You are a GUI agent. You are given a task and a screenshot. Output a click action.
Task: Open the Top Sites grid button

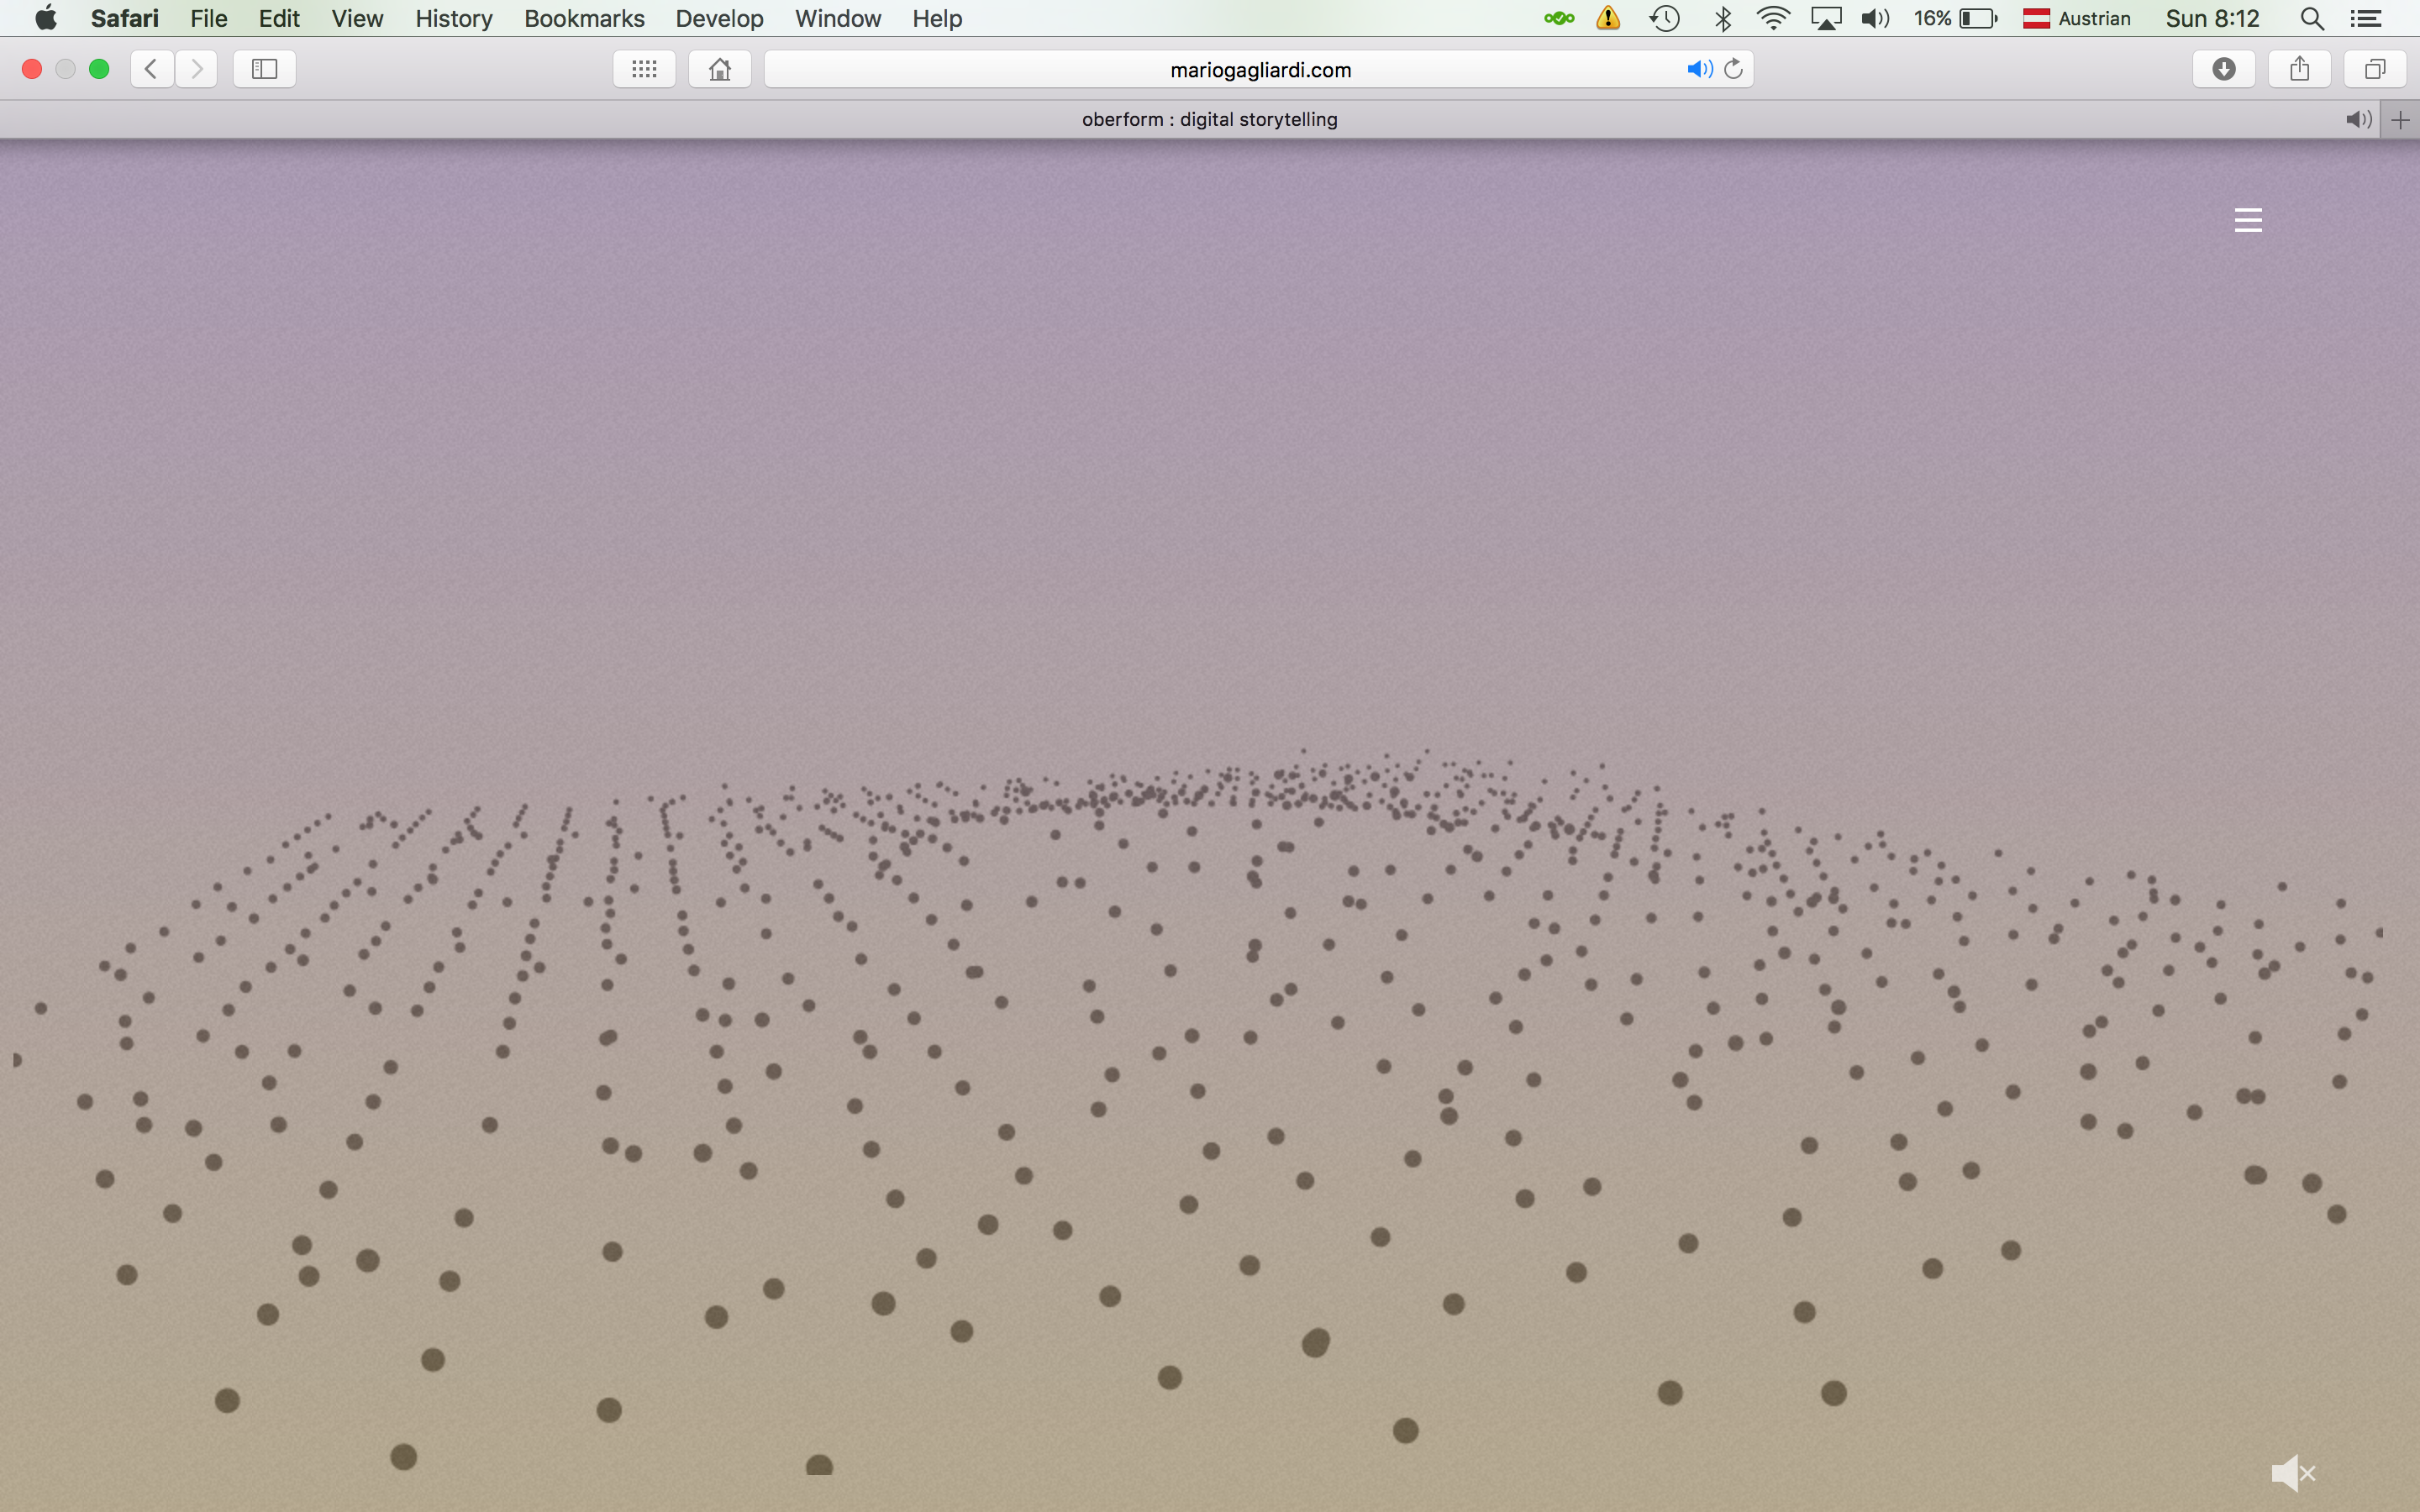(x=644, y=69)
